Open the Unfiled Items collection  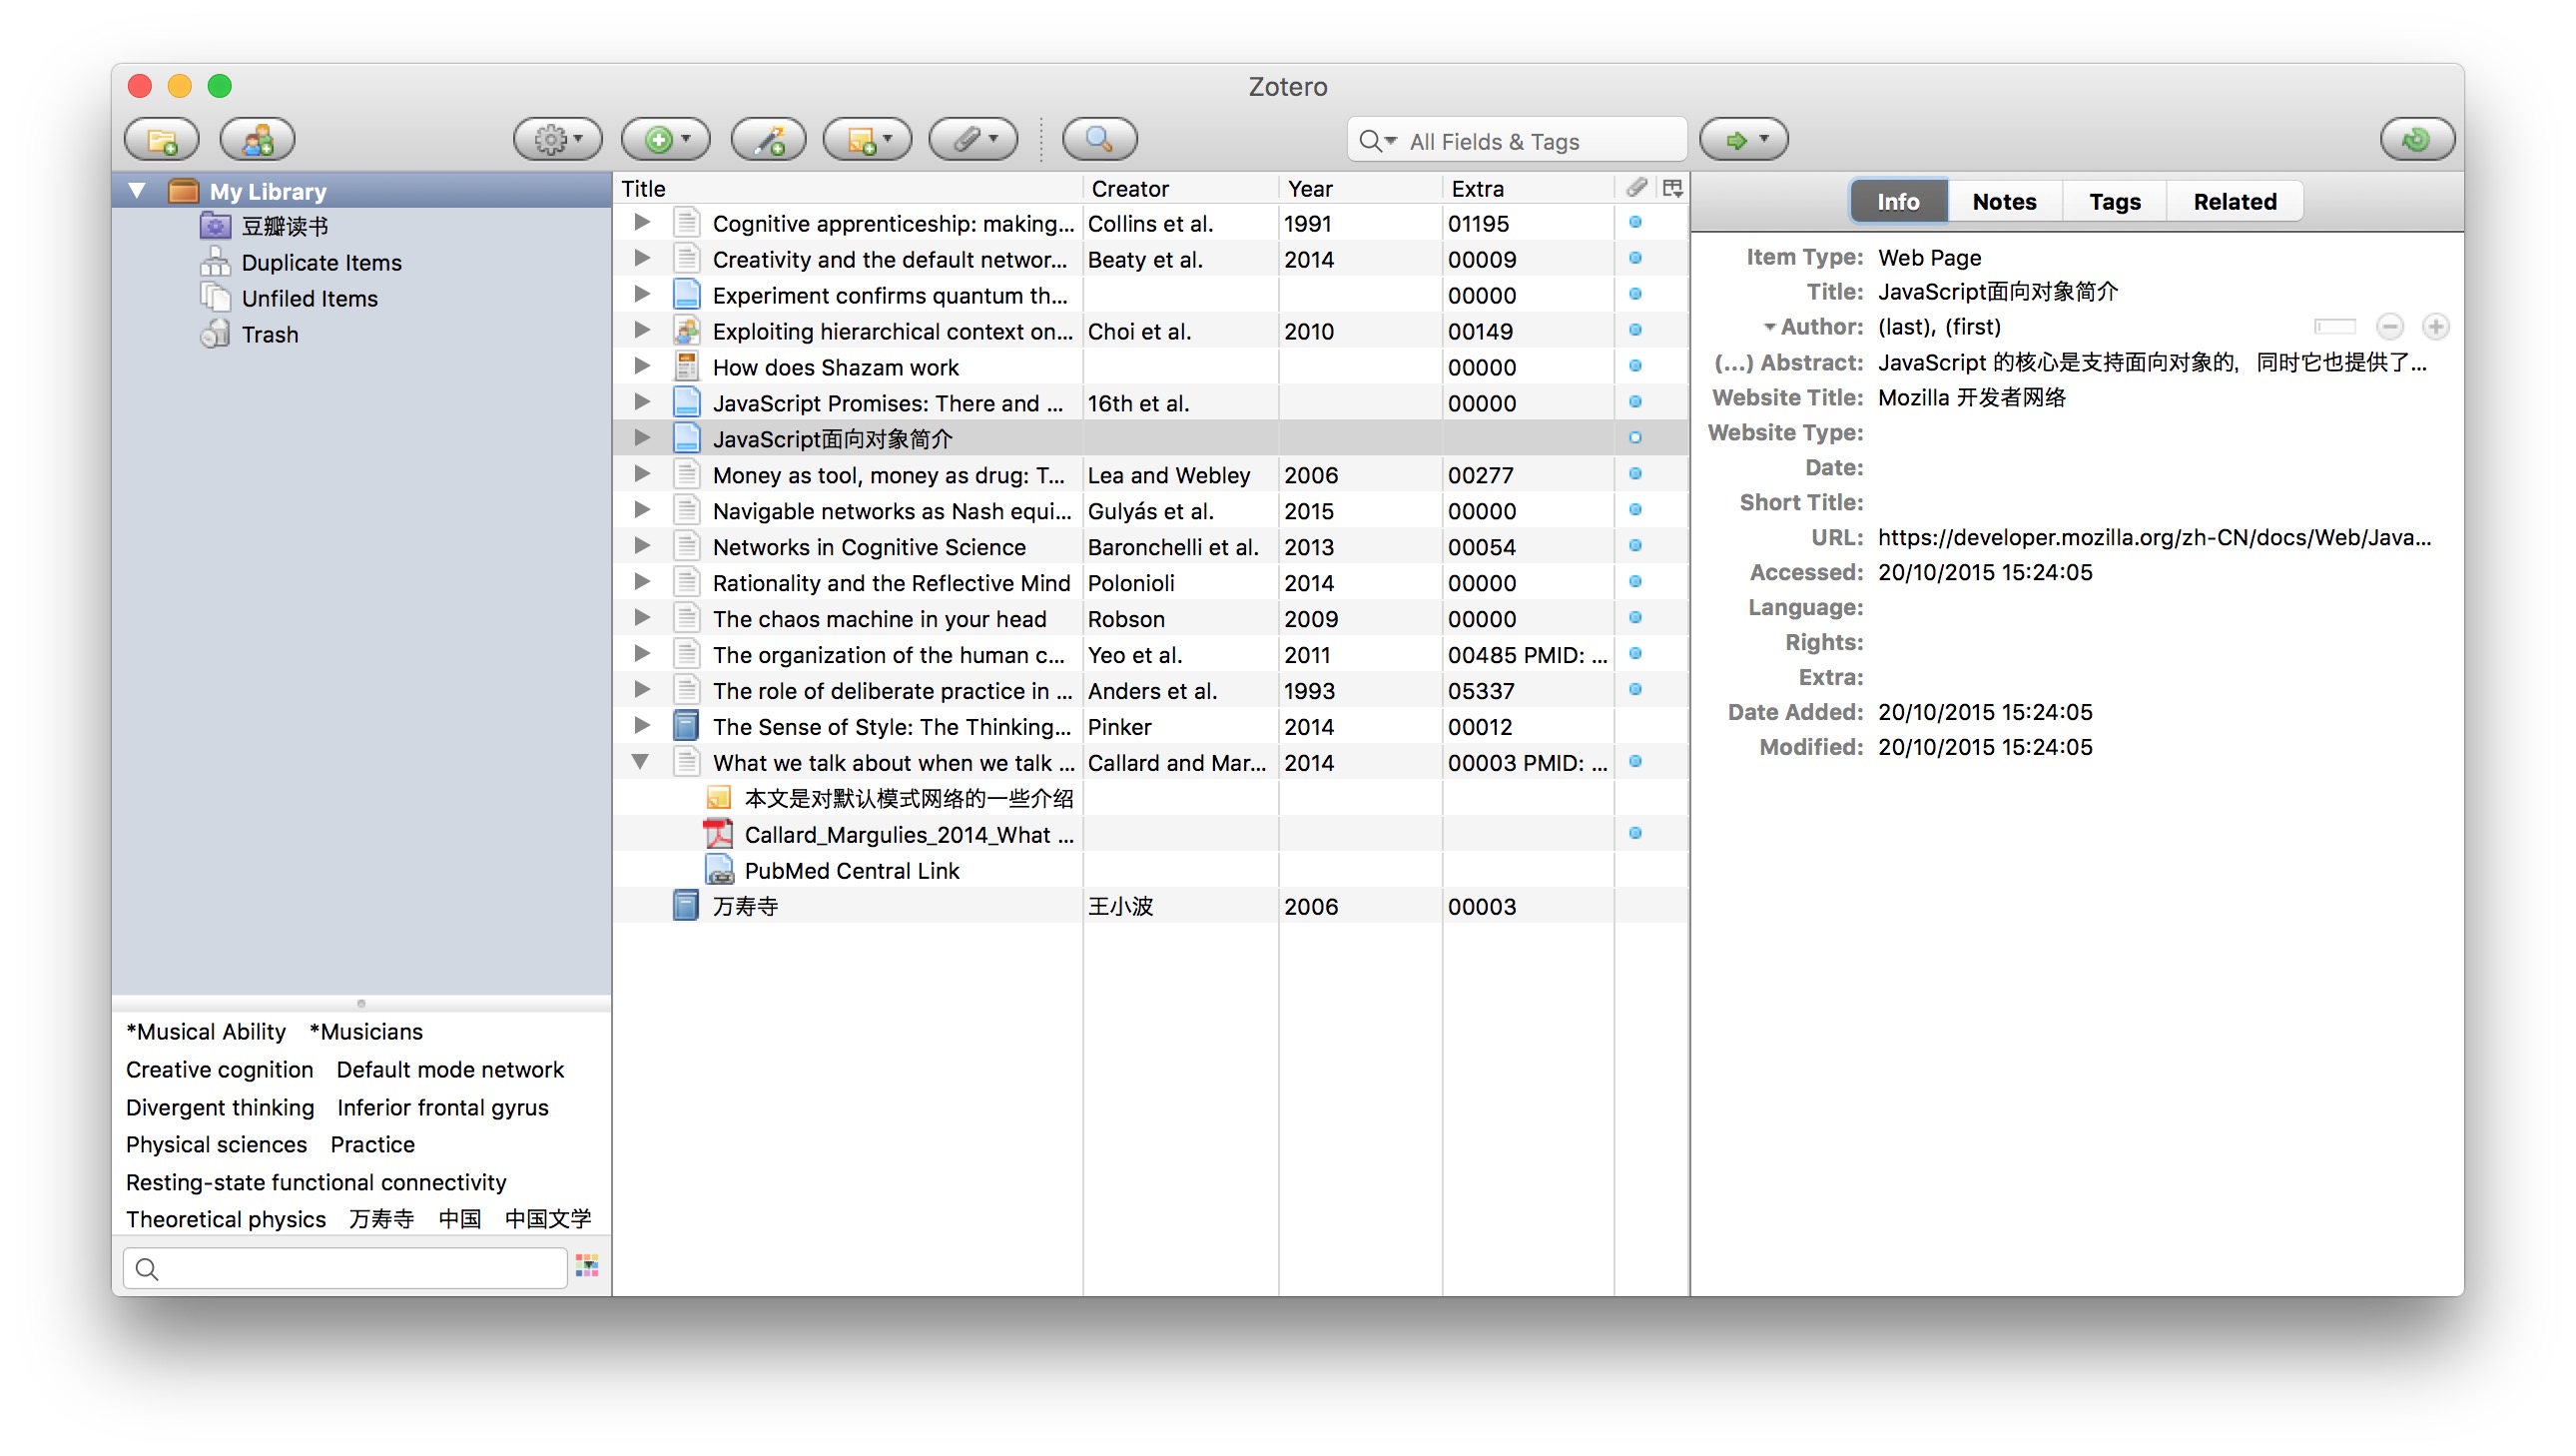[312, 298]
